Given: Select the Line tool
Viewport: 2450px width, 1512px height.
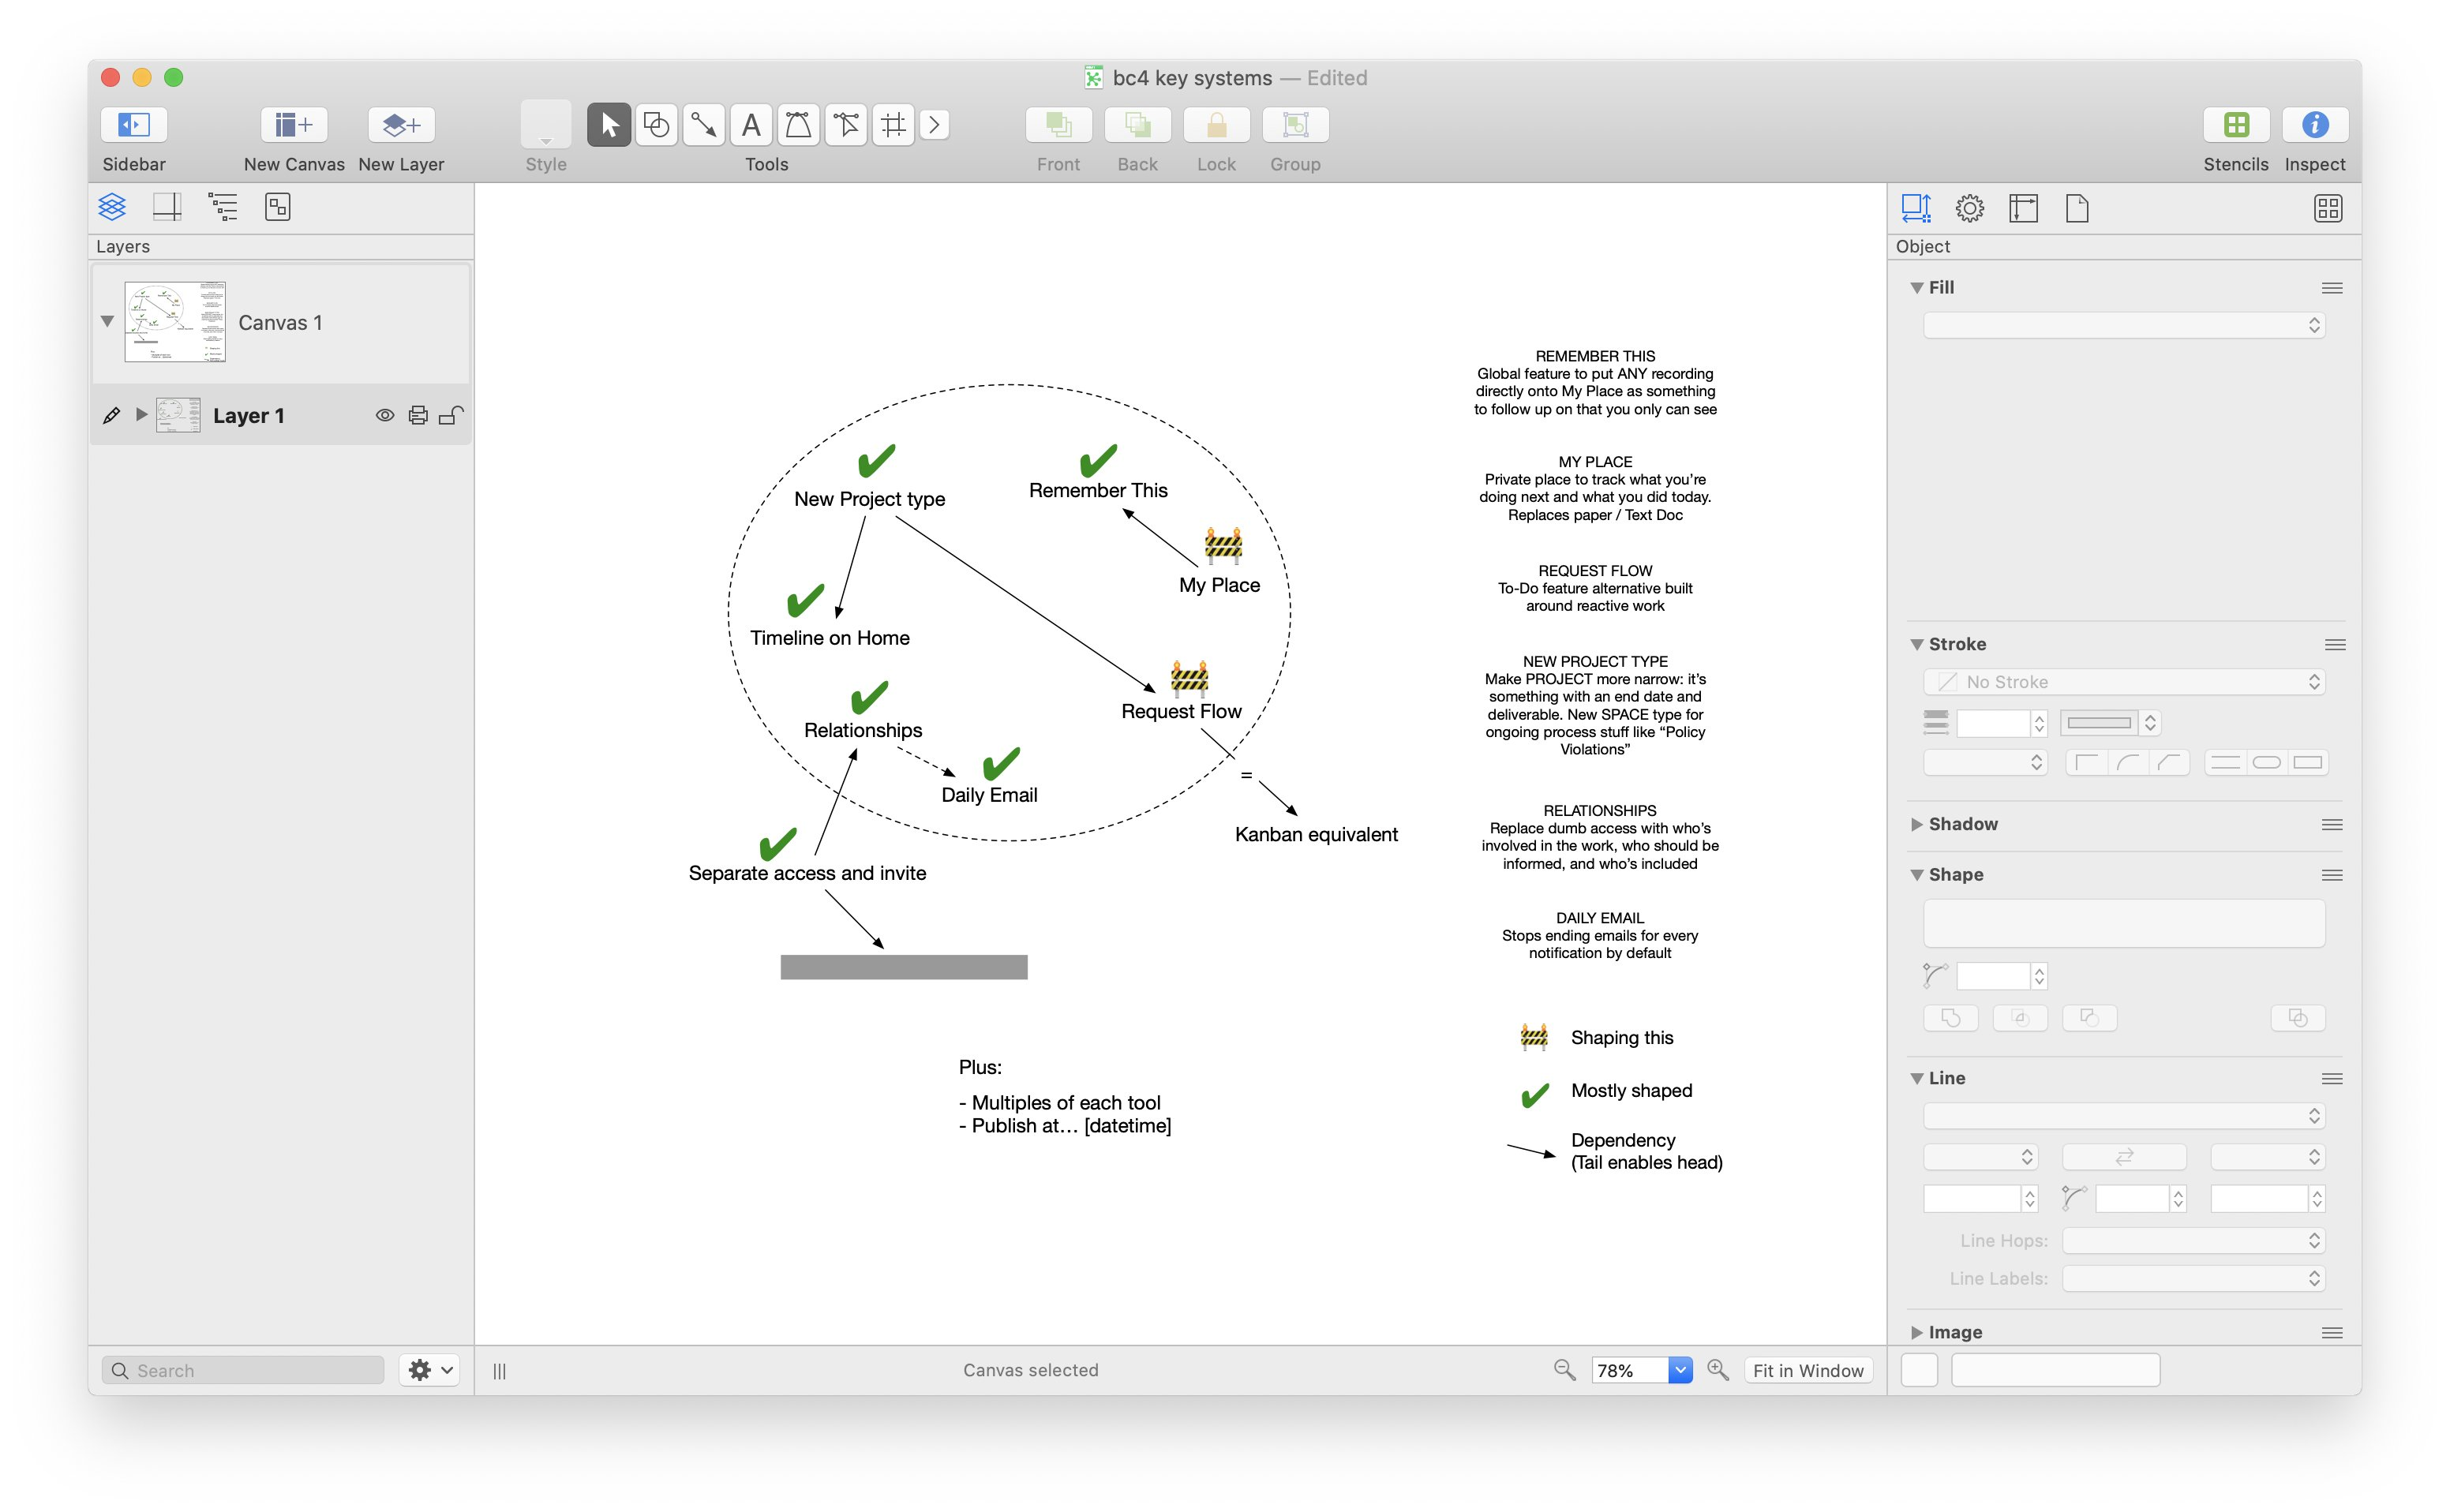Looking at the screenshot, I should pyautogui.click(x=704, y=125).
